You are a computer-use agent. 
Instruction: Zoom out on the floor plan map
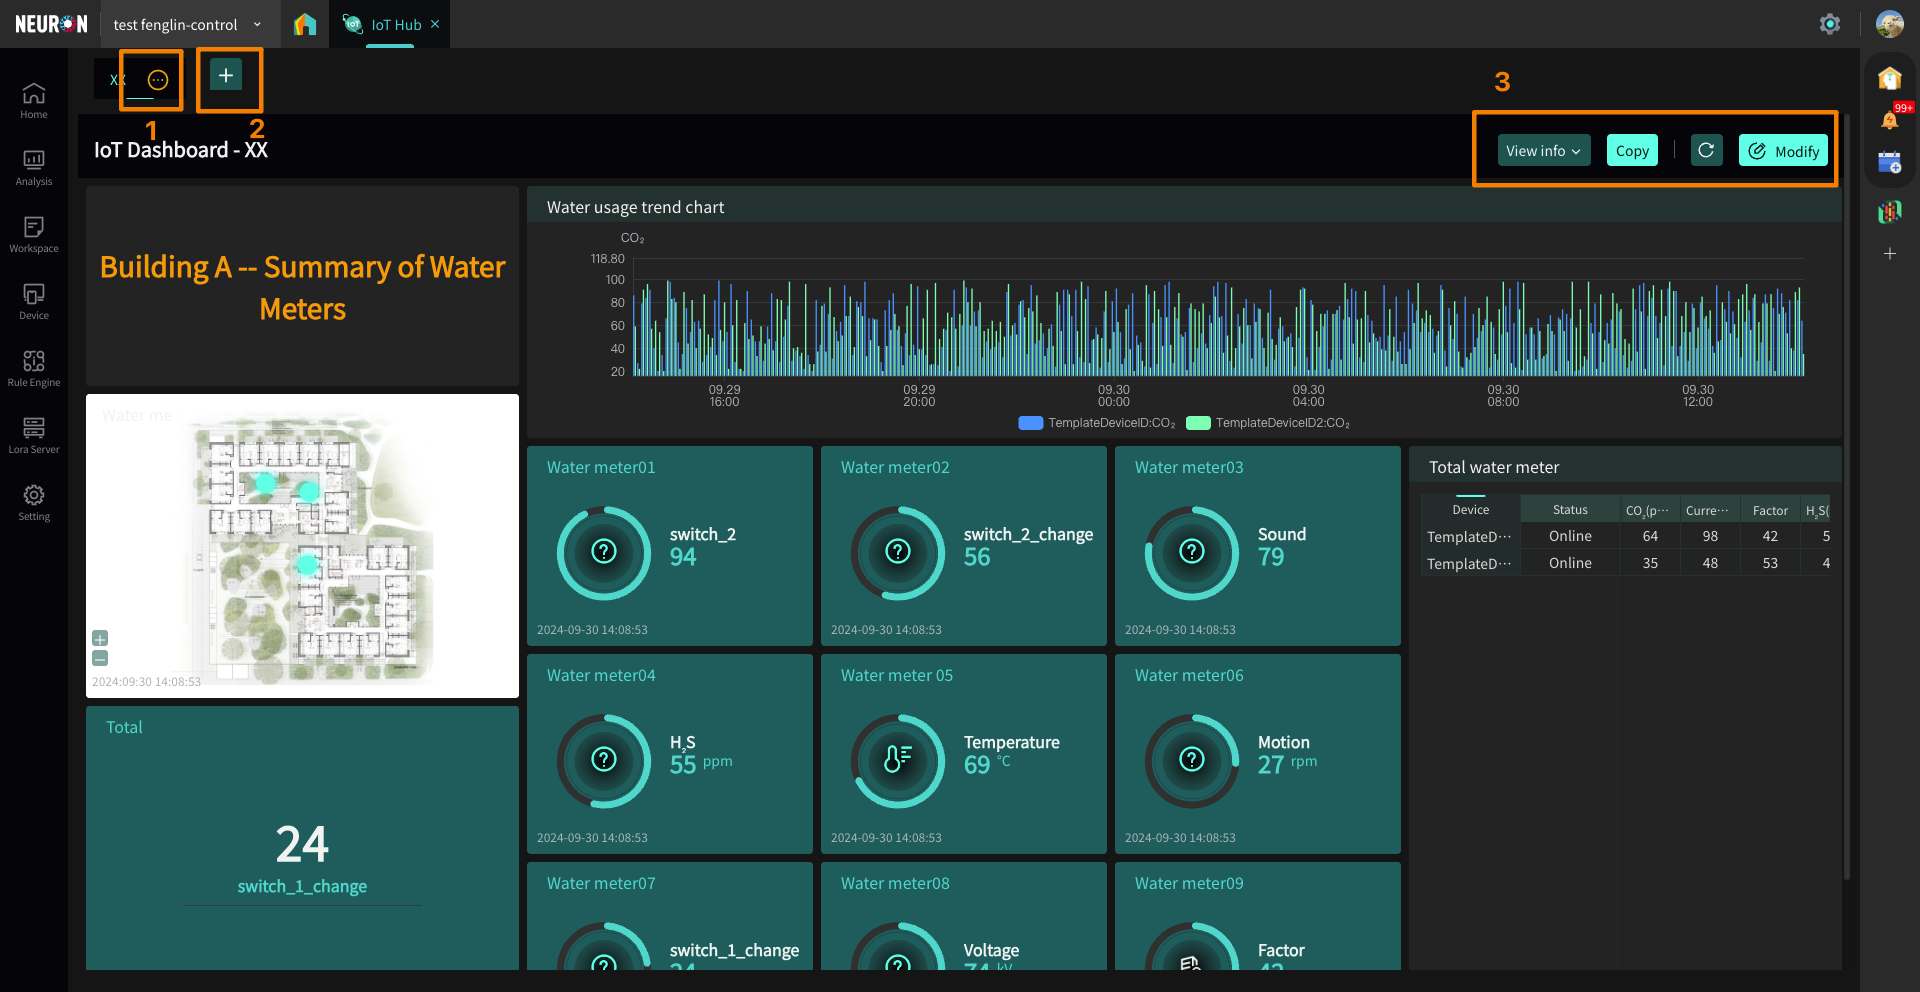(100, 658)
